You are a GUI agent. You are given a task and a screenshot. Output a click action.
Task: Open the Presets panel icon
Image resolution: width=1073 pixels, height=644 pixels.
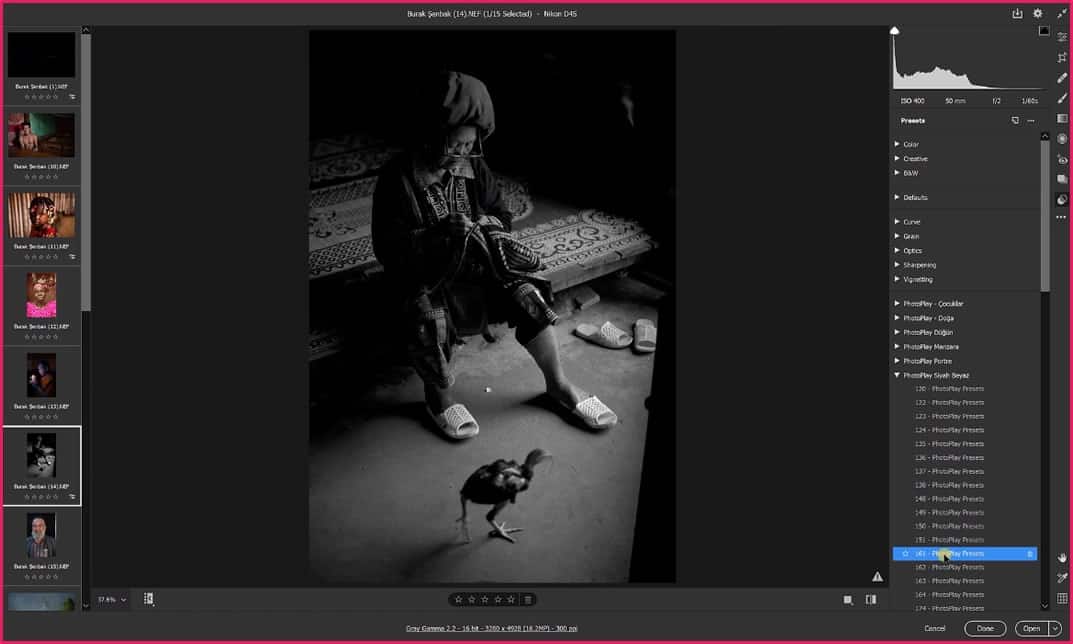coord(1062,200)
